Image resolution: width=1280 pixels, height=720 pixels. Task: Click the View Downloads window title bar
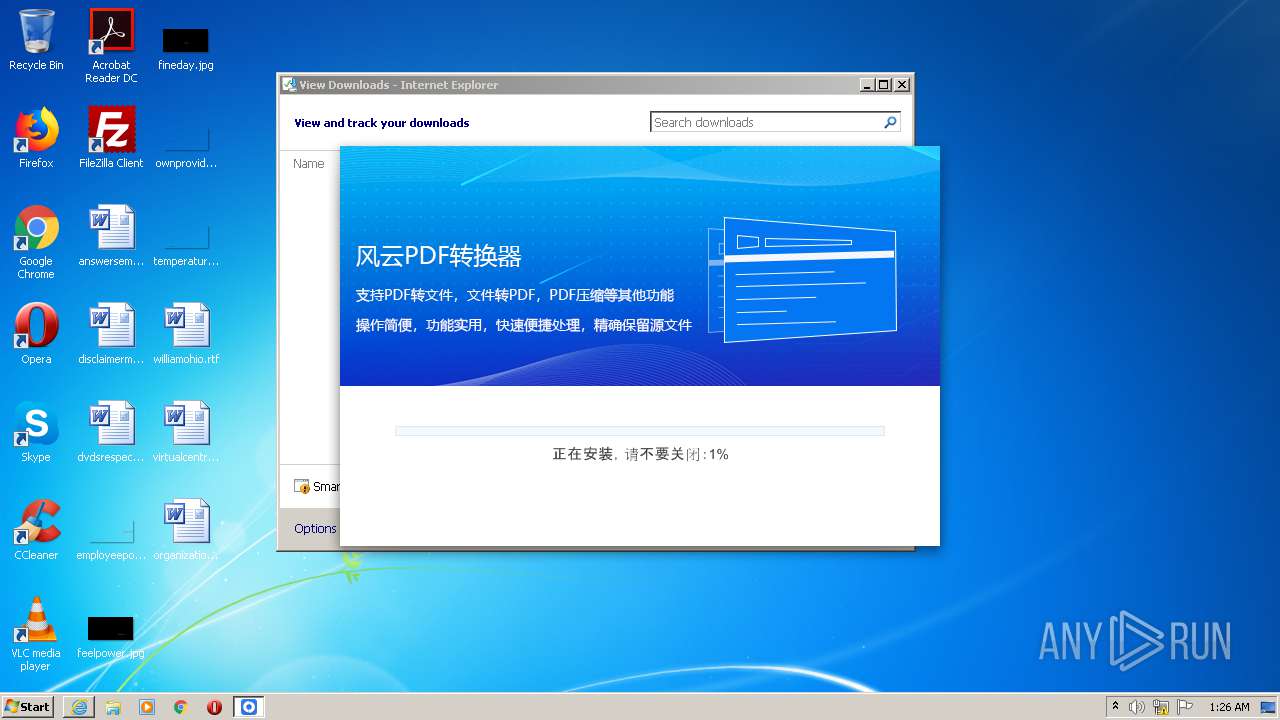(x=570, y=85)
